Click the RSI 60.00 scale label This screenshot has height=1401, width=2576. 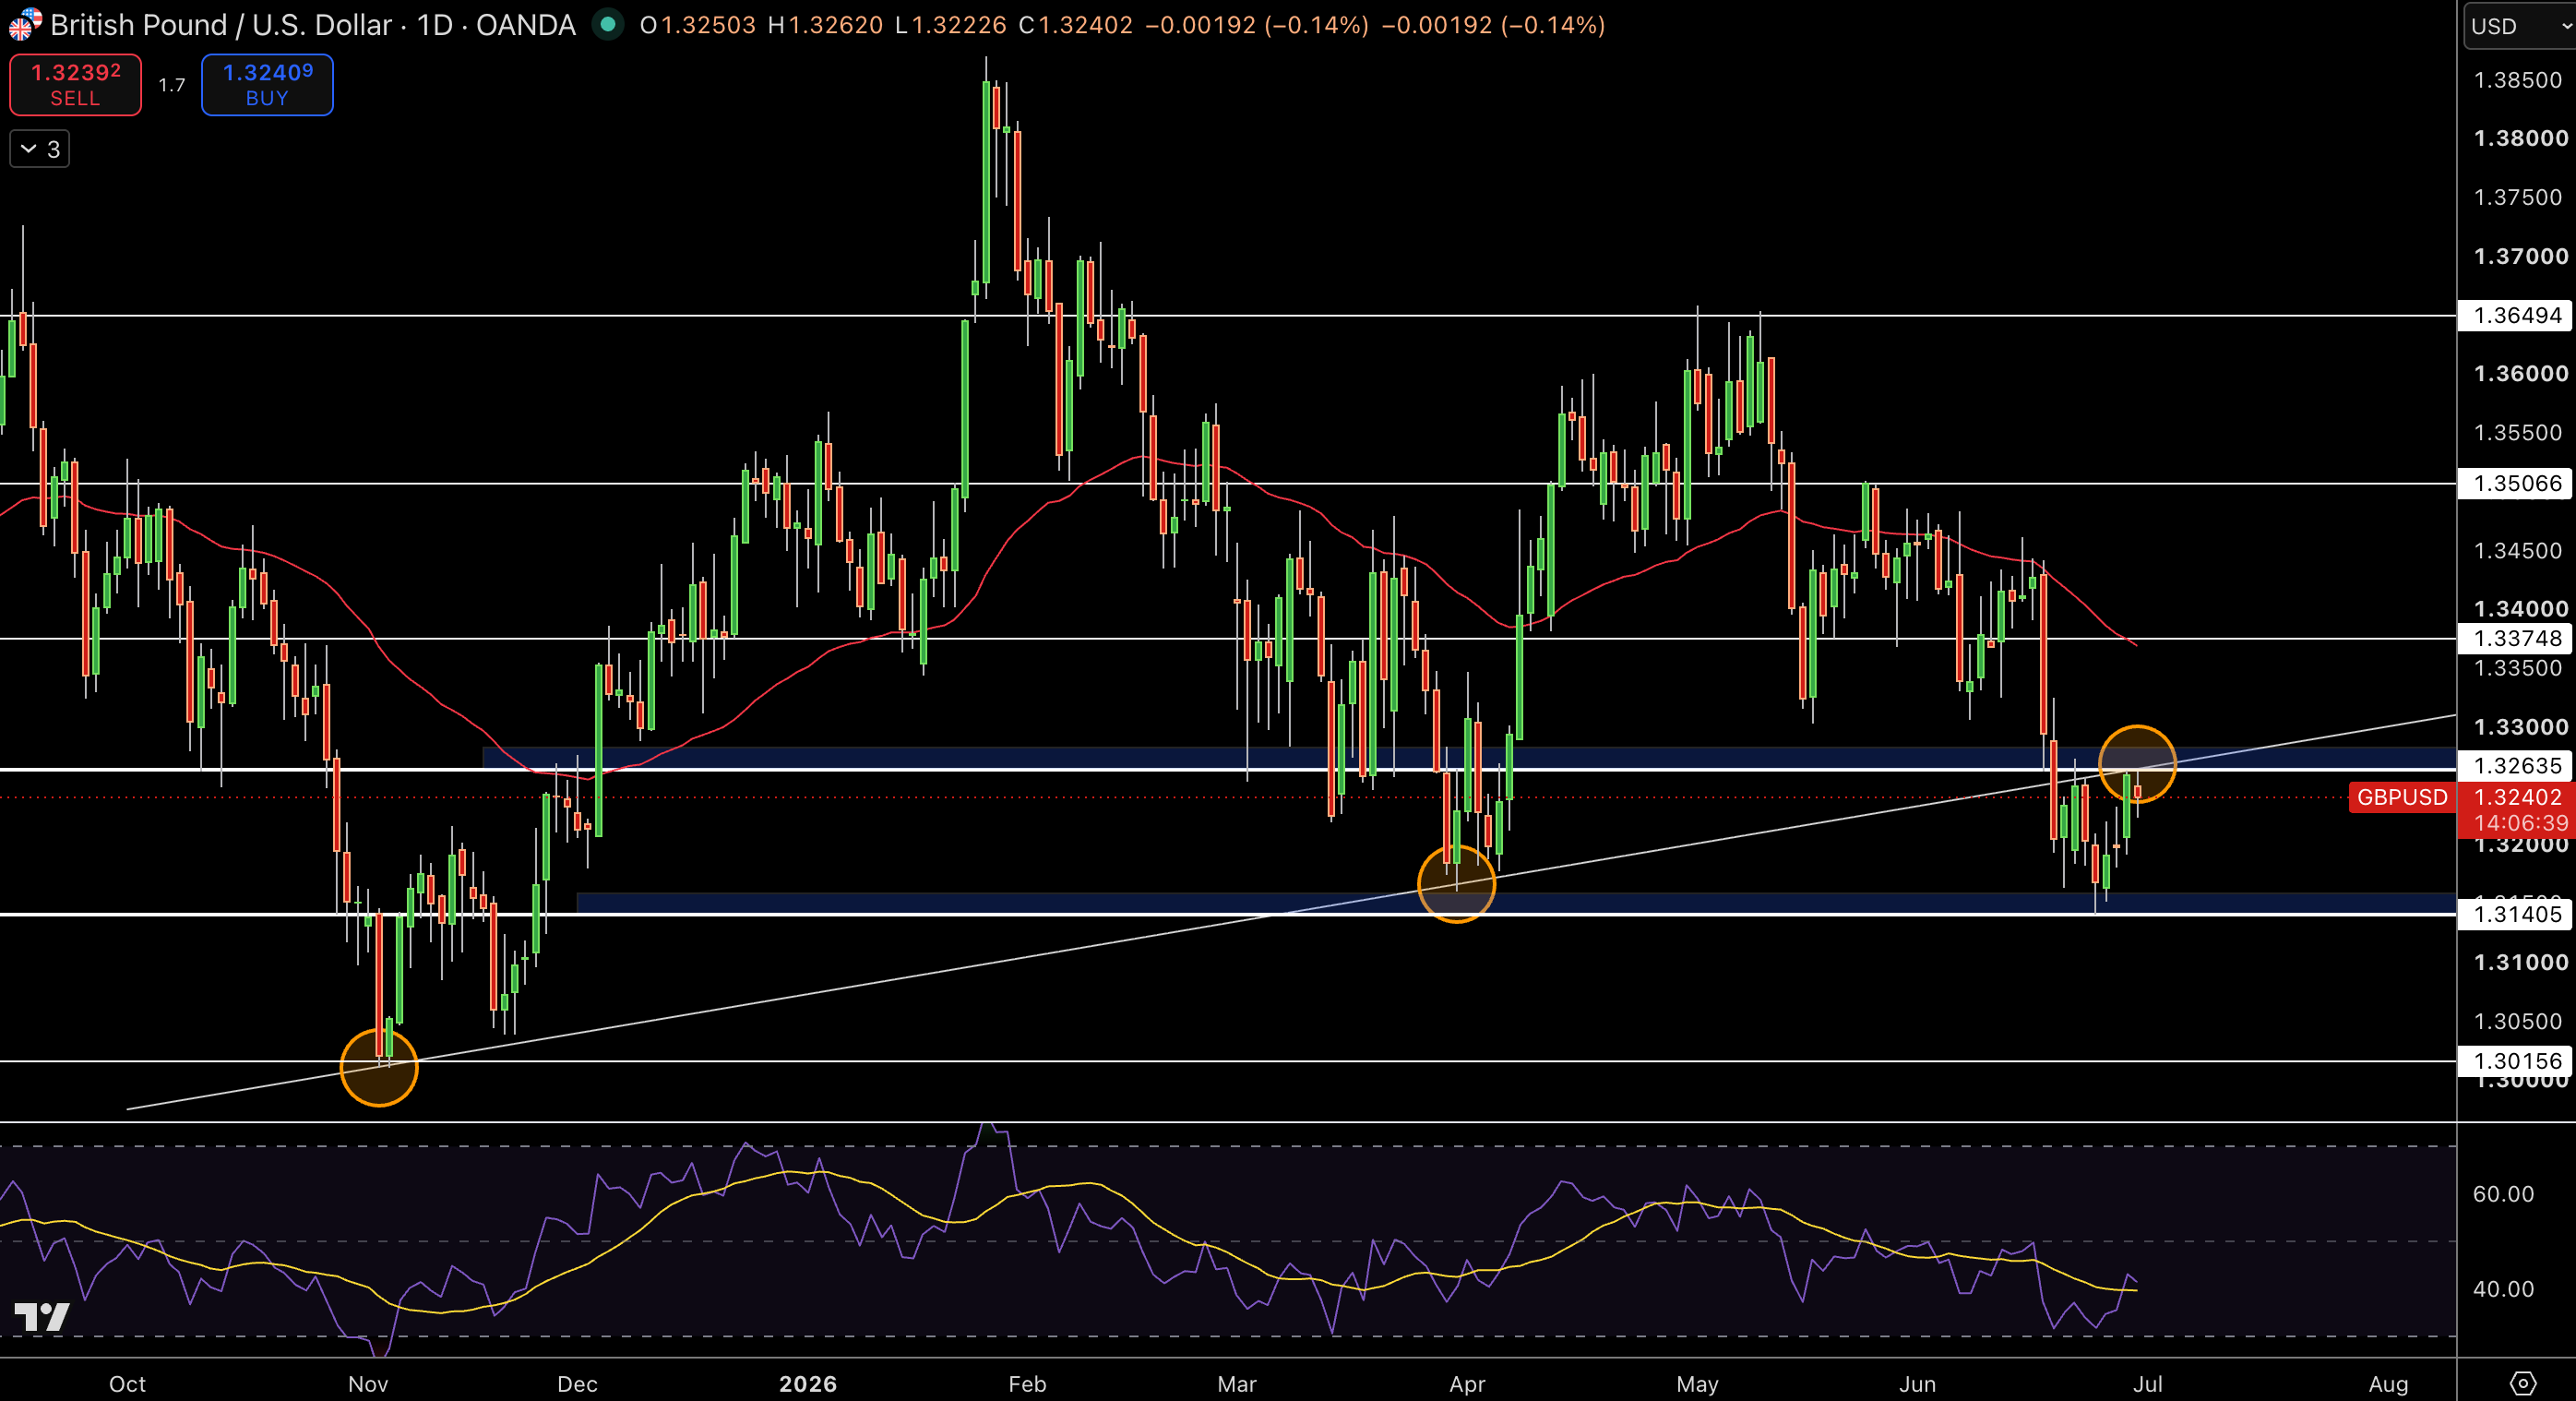2504,1194
